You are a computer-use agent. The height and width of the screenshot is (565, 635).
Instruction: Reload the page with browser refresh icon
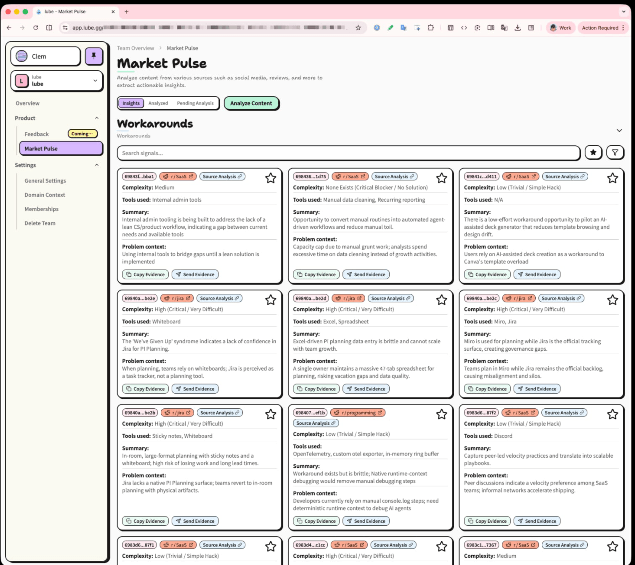click(37, 28)
